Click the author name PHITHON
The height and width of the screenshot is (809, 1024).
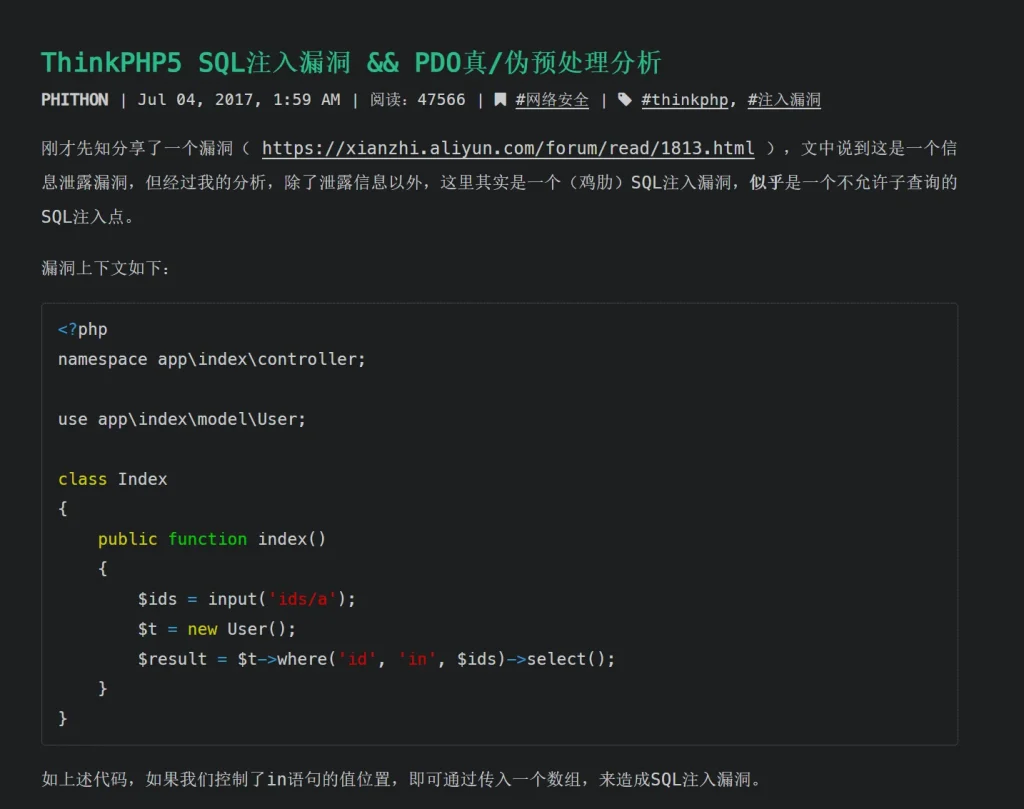pyautogui.click(x=75, y=100)
